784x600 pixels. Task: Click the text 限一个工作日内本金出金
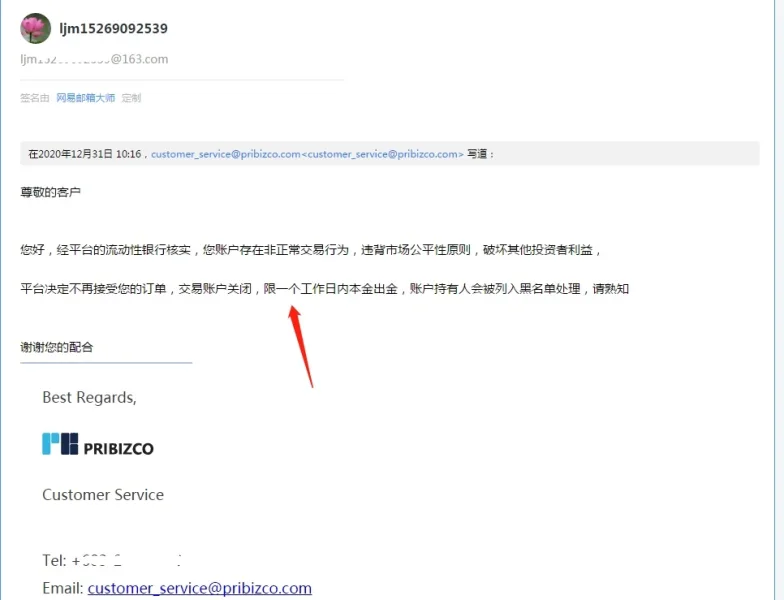click(x=330, y=288)
